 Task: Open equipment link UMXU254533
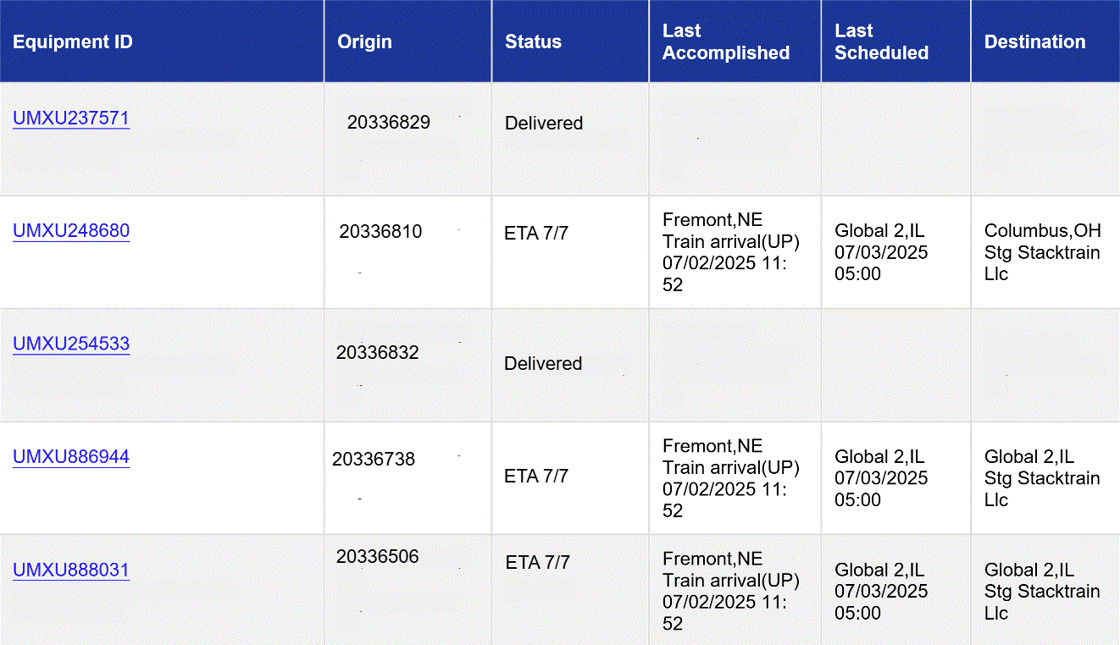[x=71, y=344]
